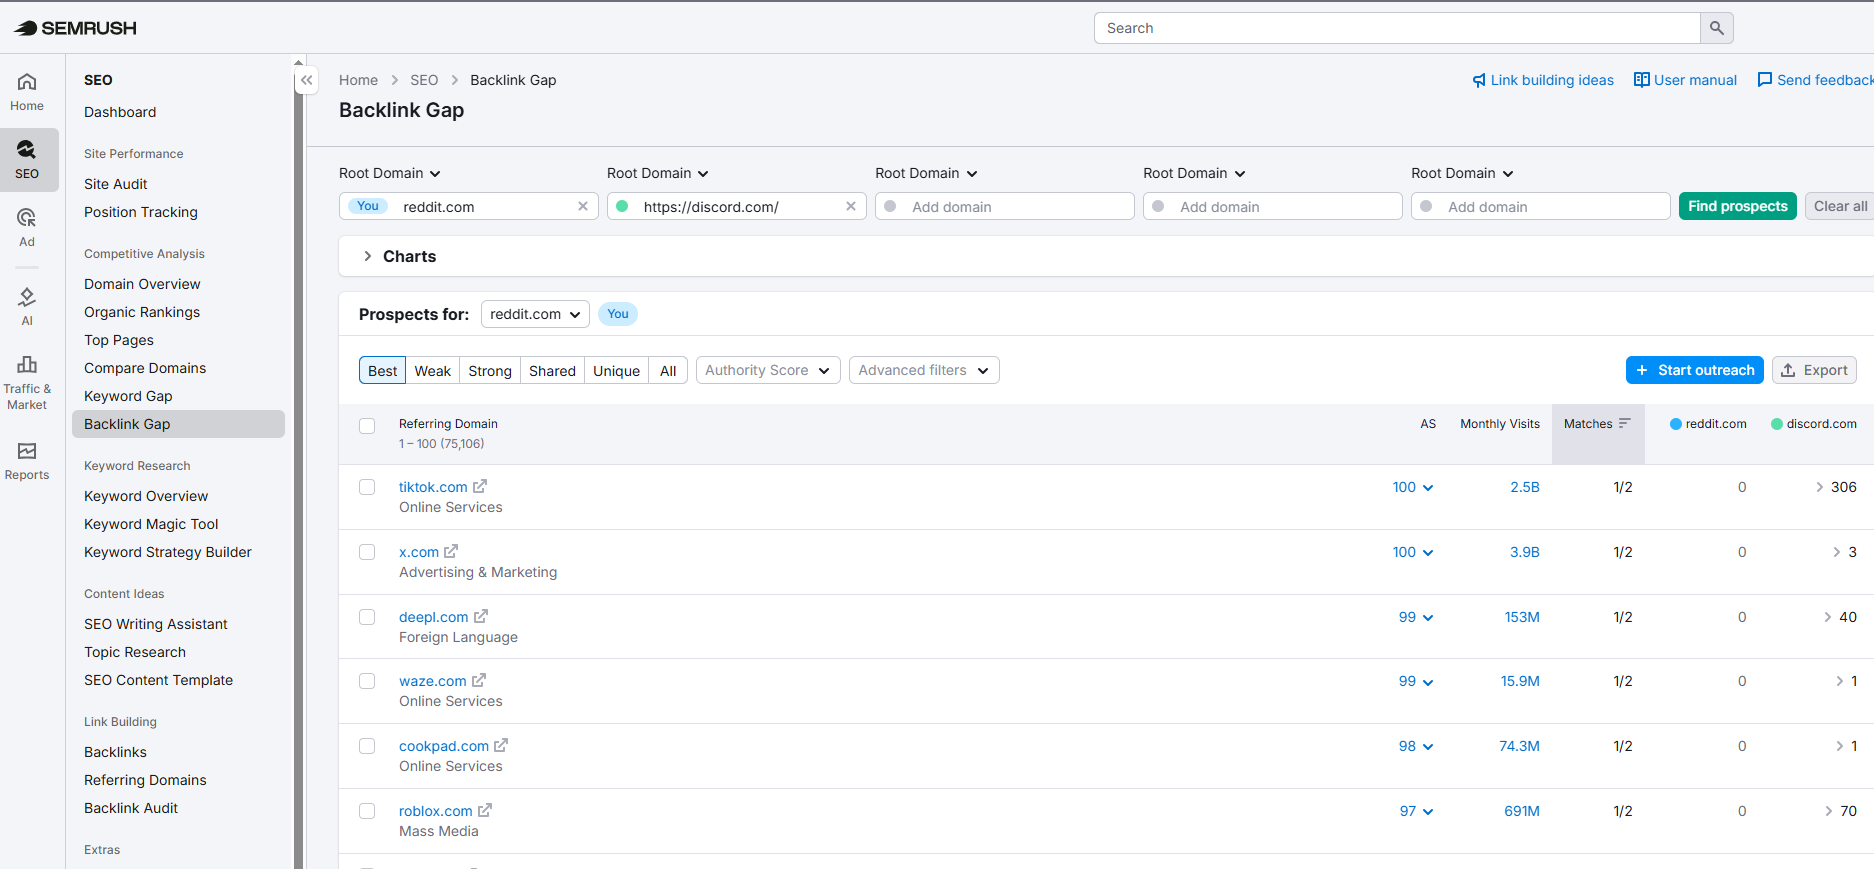Viewport: 1874px width, 869px height.
Task: Tick the select-all checkbox in table header
Action: pyautogui.click(x=367, y=426)
